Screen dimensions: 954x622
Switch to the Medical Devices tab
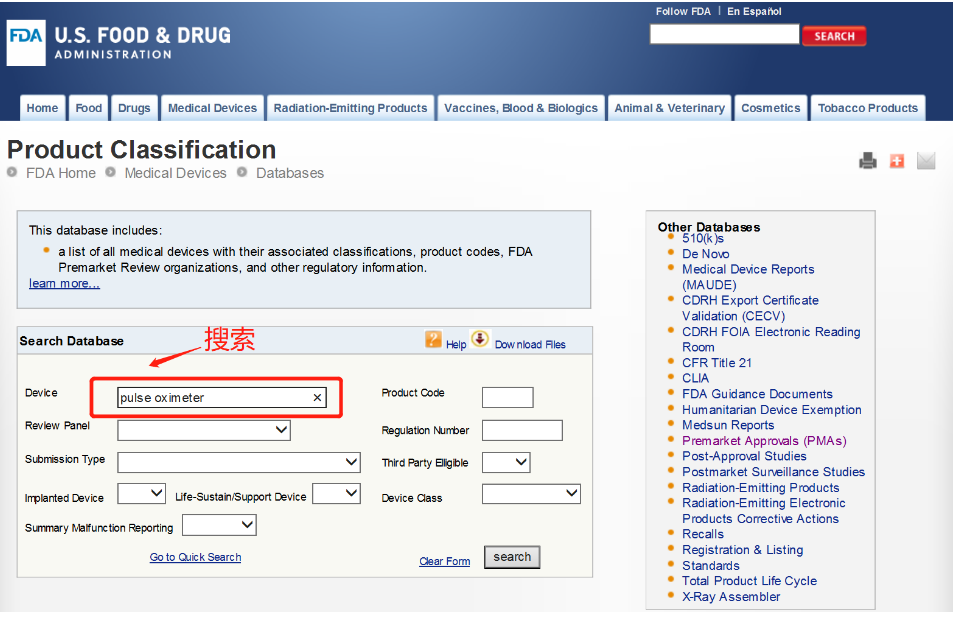point(212,108)
